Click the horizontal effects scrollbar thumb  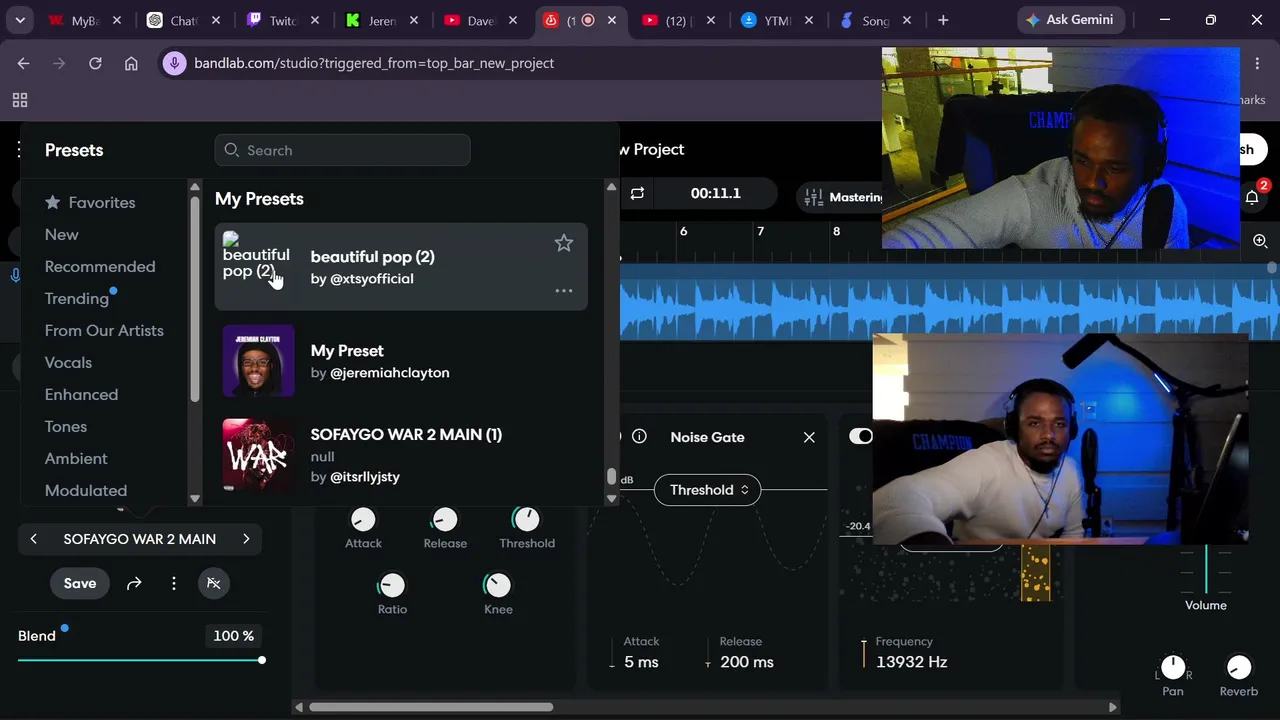(x=431, y=707)
